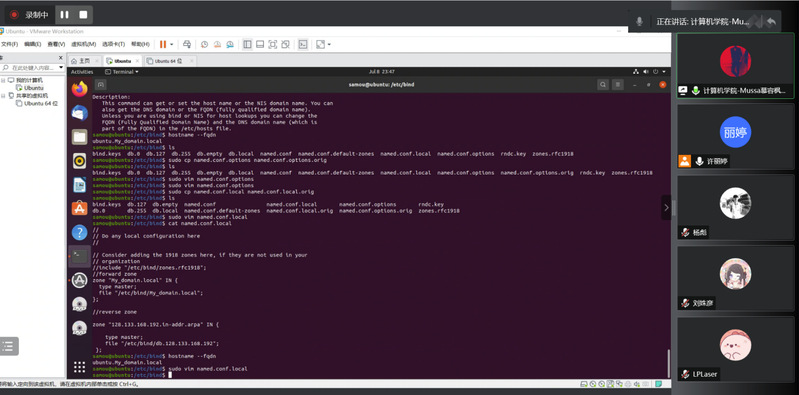The height and width of the screenshot is (395, 799).
Task: Open the VMware console view icon
Action: pyautogui.click(x=303, y=44)
